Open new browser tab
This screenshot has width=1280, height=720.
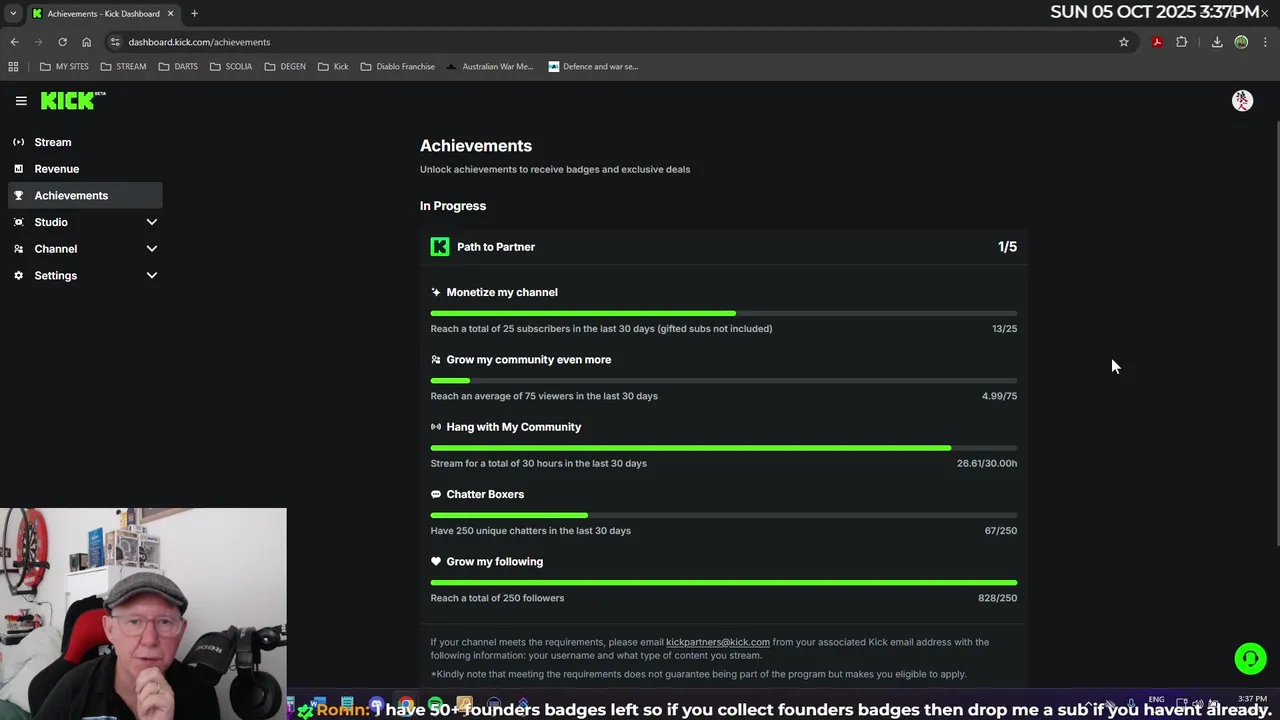coord(194,13)
